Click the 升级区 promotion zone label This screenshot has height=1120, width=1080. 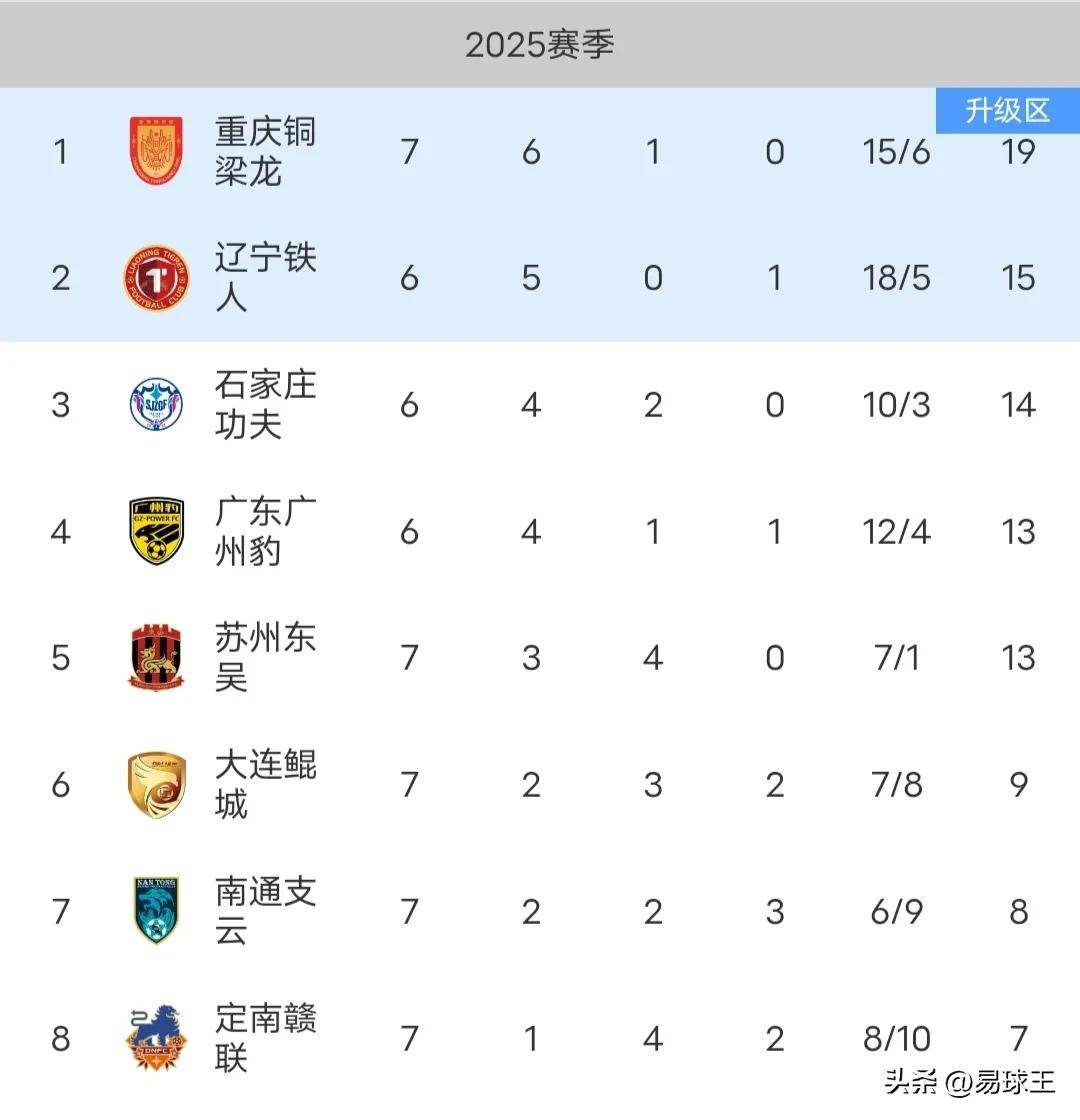point(1007,110)
